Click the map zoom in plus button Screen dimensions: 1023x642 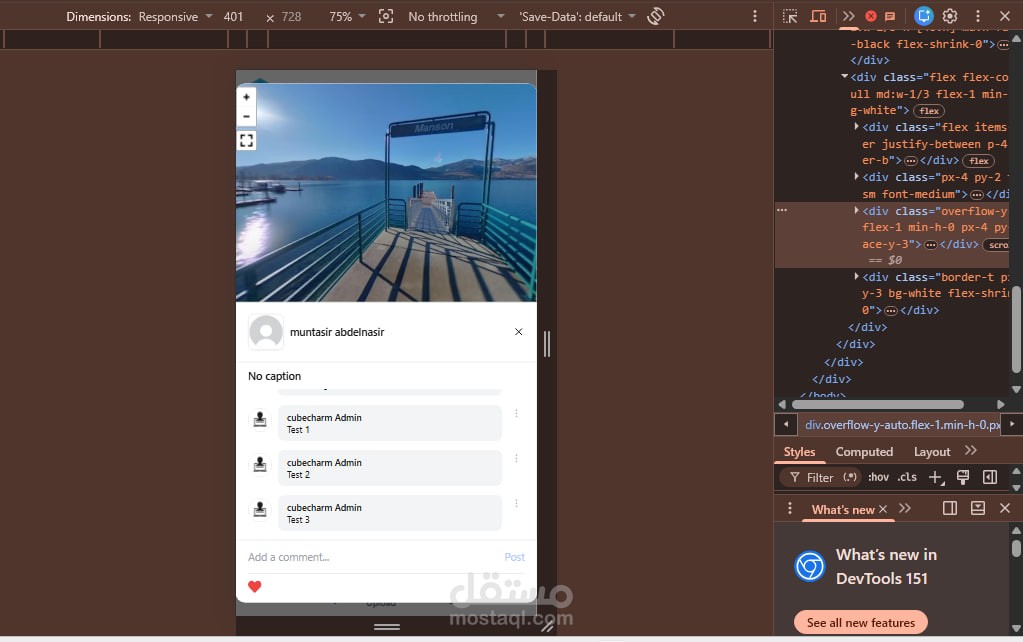(x=246, y=97)
